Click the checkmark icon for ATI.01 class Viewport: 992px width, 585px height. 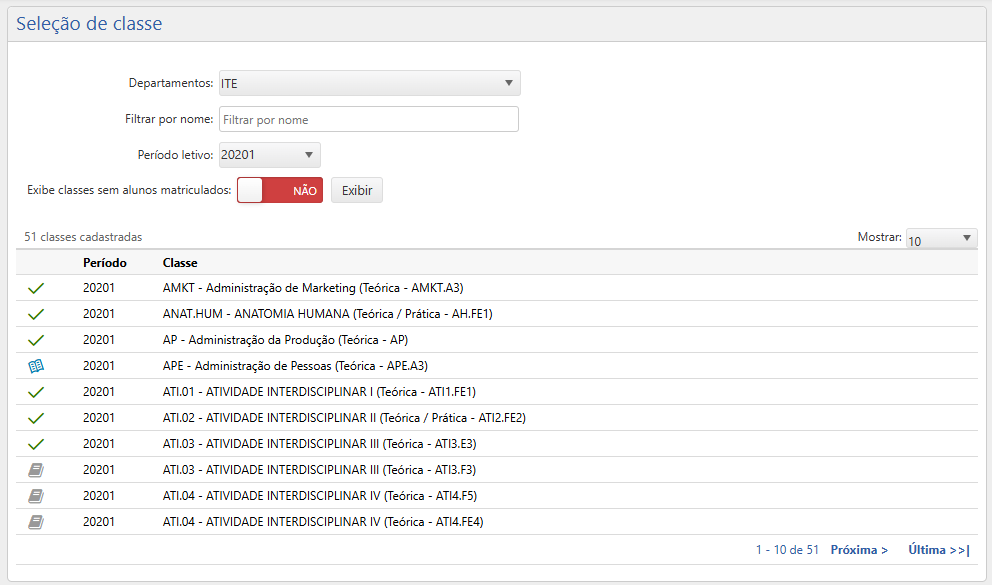pyautogui.click(x=37, y=392)
